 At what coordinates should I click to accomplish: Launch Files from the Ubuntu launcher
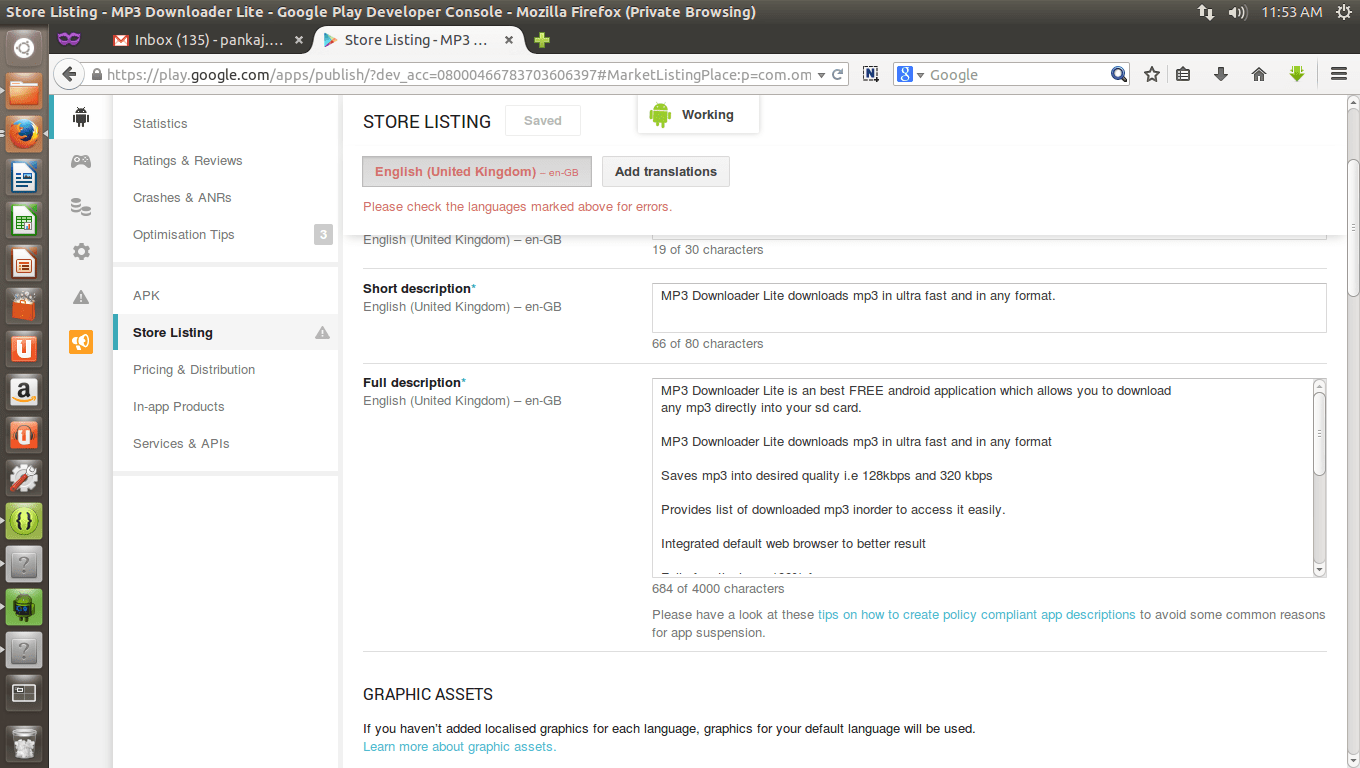tap(24, 91)
